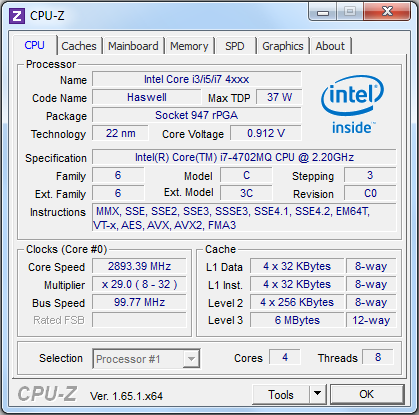Screen dimensions: 419x415
Task: Click the Level 2 '8-way' associativity
Action: tap(371, 302)
